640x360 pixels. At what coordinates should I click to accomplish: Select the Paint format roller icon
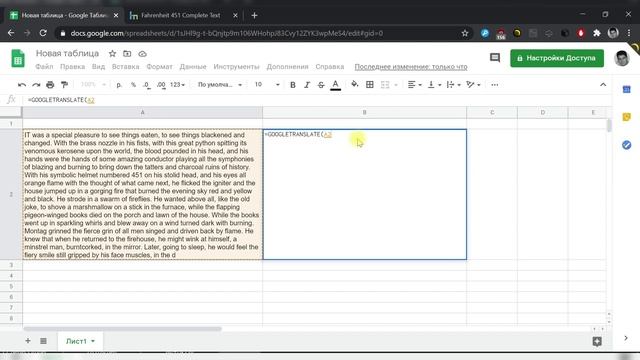(x=64, y=85)
